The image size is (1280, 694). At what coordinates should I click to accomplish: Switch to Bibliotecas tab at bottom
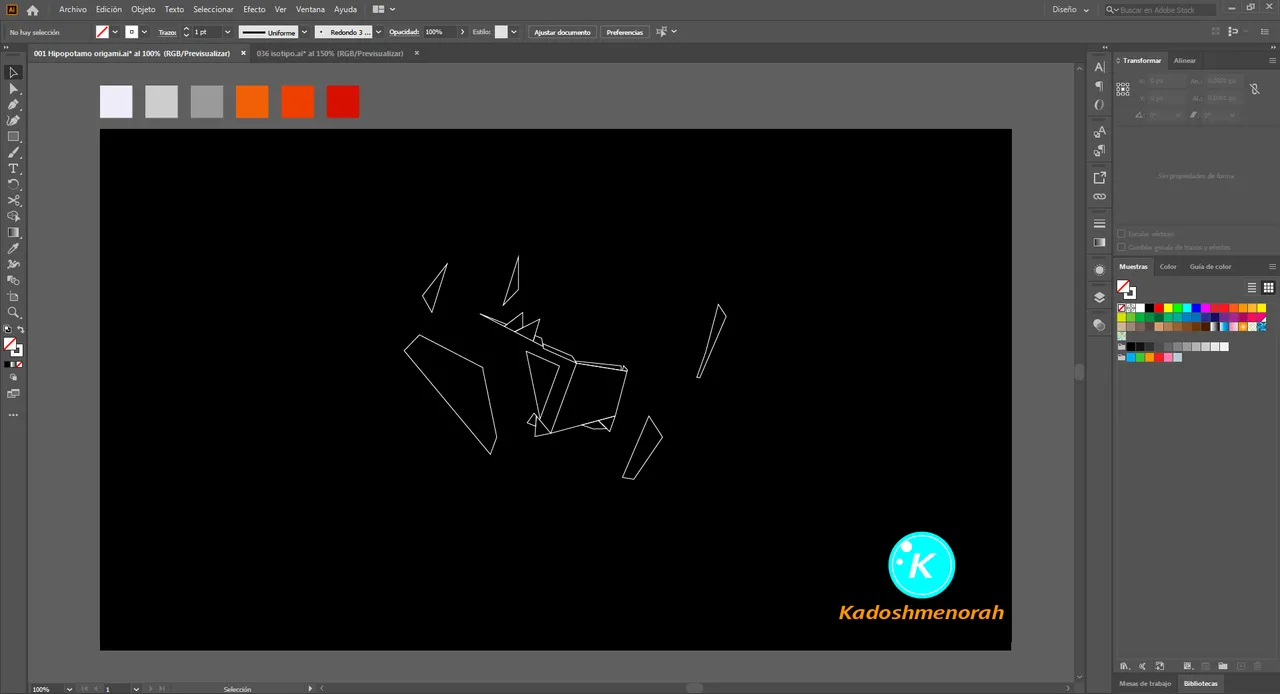point(1201,683)
